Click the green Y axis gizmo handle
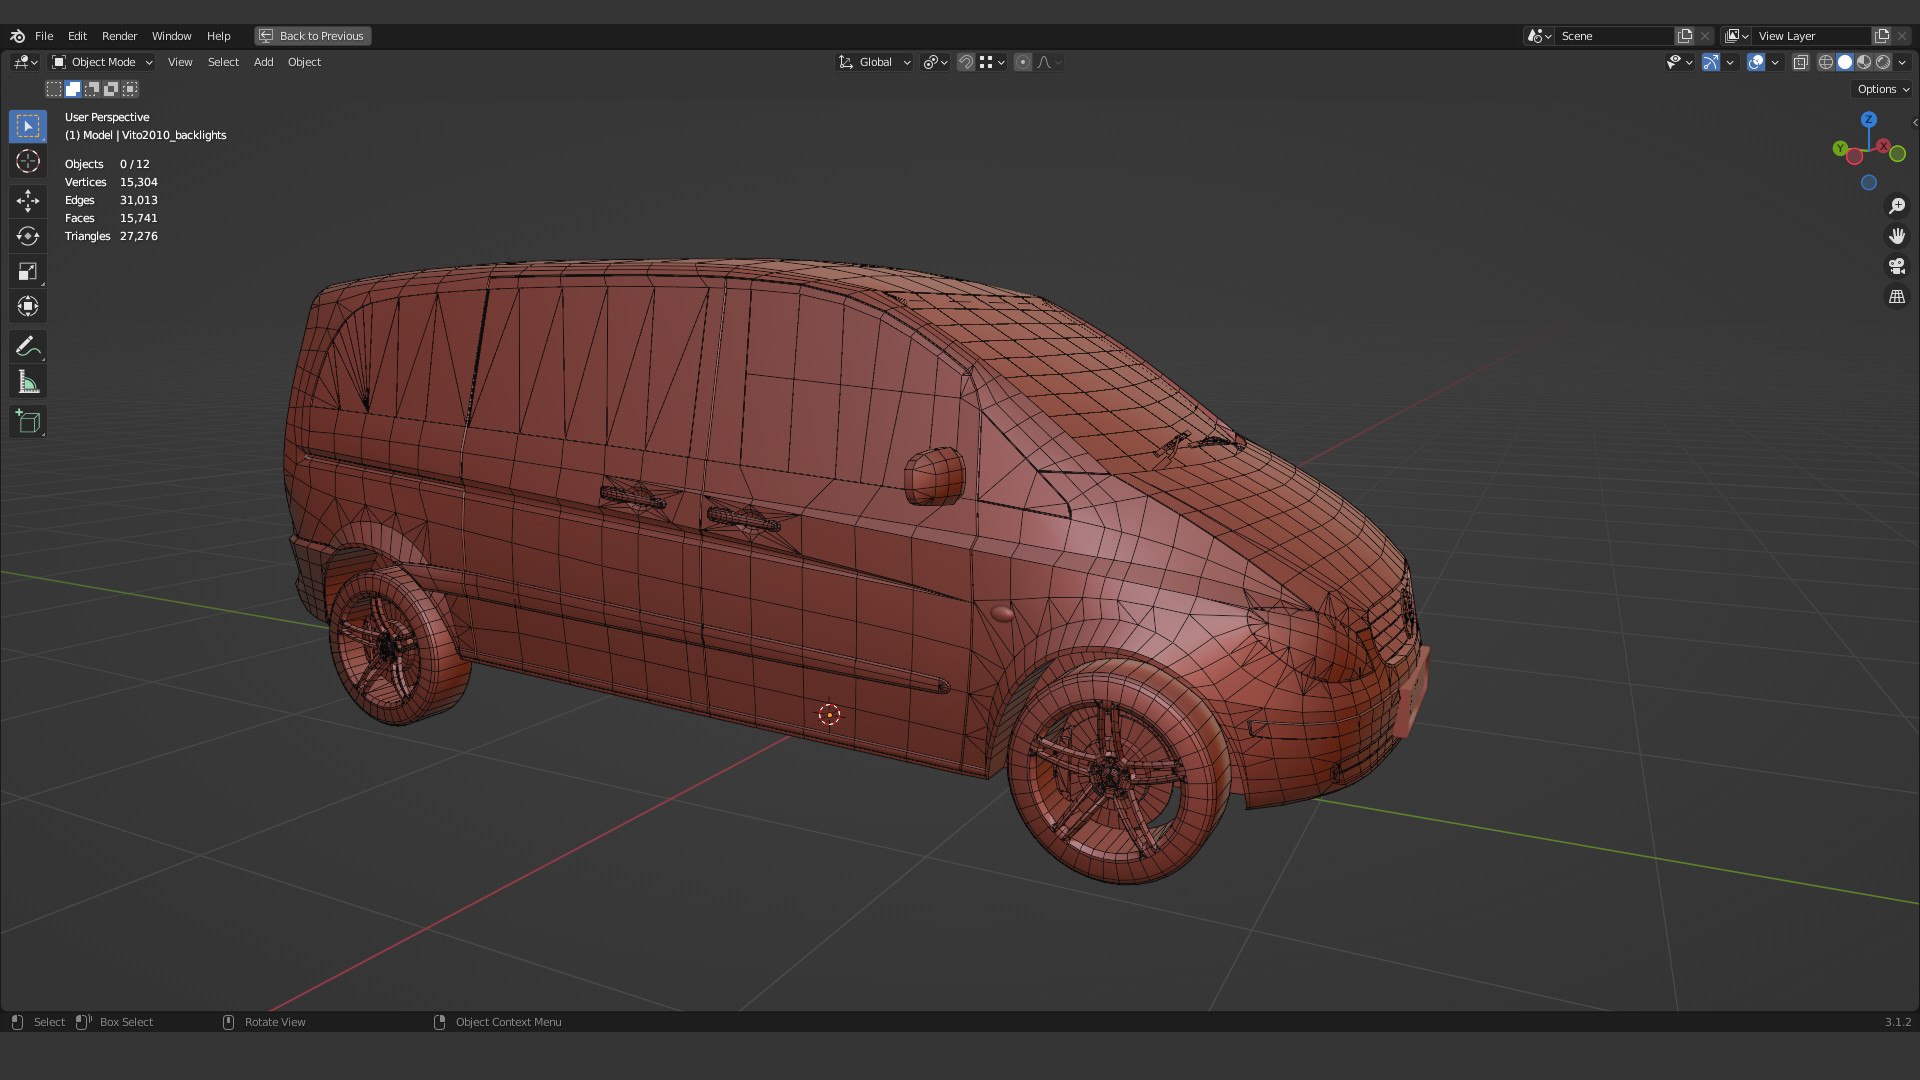This screenshot has width=1920, height=1080. coord(1840,148)
